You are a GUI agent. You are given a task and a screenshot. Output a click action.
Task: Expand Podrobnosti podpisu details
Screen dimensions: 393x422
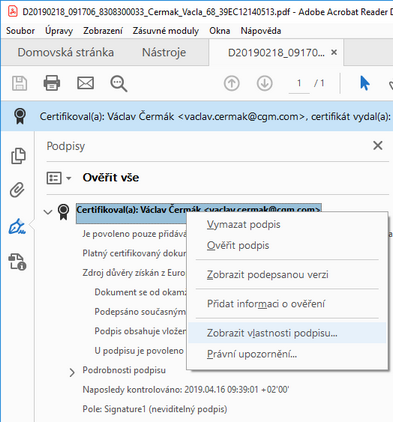click(x=72, y=372)
